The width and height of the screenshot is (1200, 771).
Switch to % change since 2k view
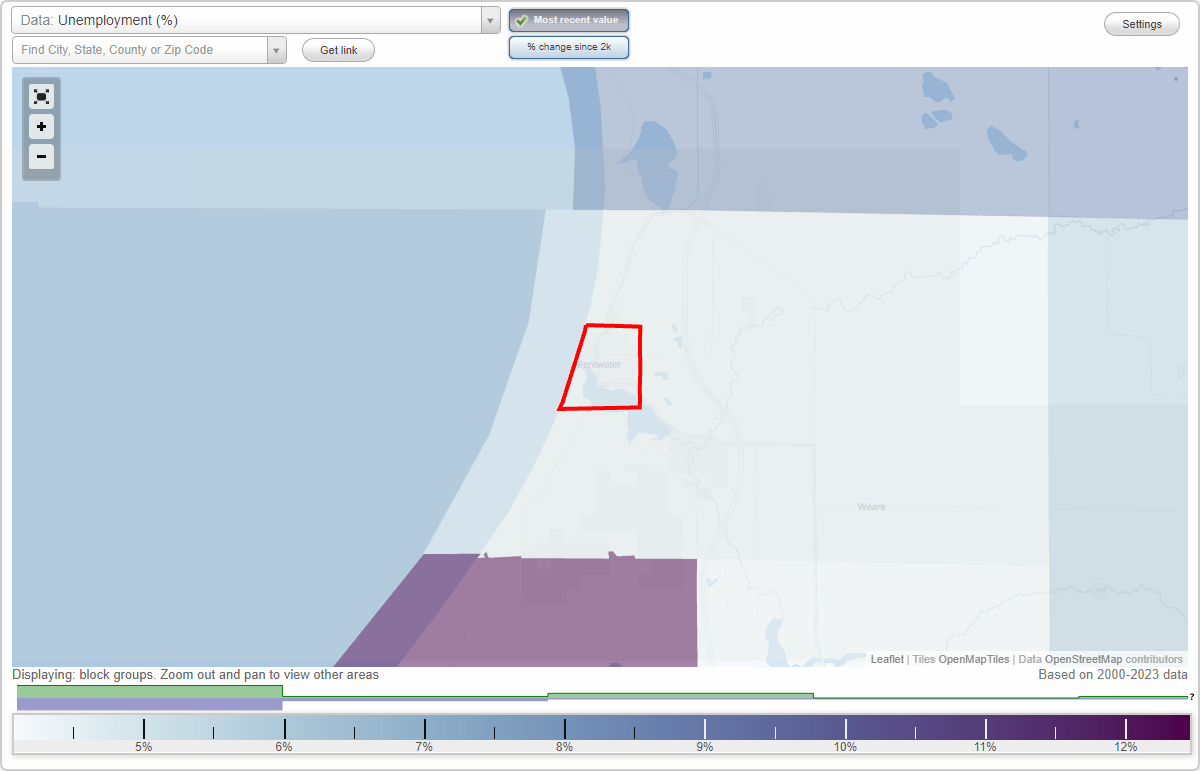coord(569,46)
